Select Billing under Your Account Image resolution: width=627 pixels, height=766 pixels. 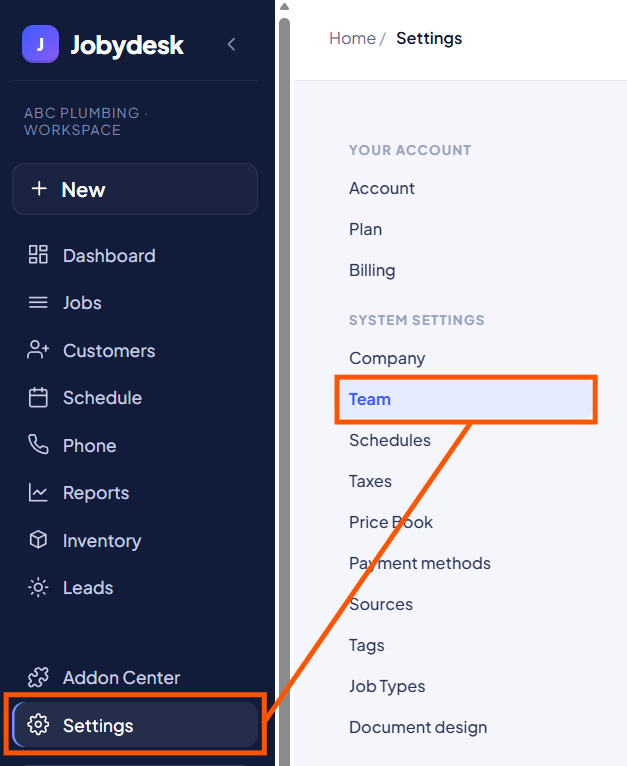tap(372, 270)
